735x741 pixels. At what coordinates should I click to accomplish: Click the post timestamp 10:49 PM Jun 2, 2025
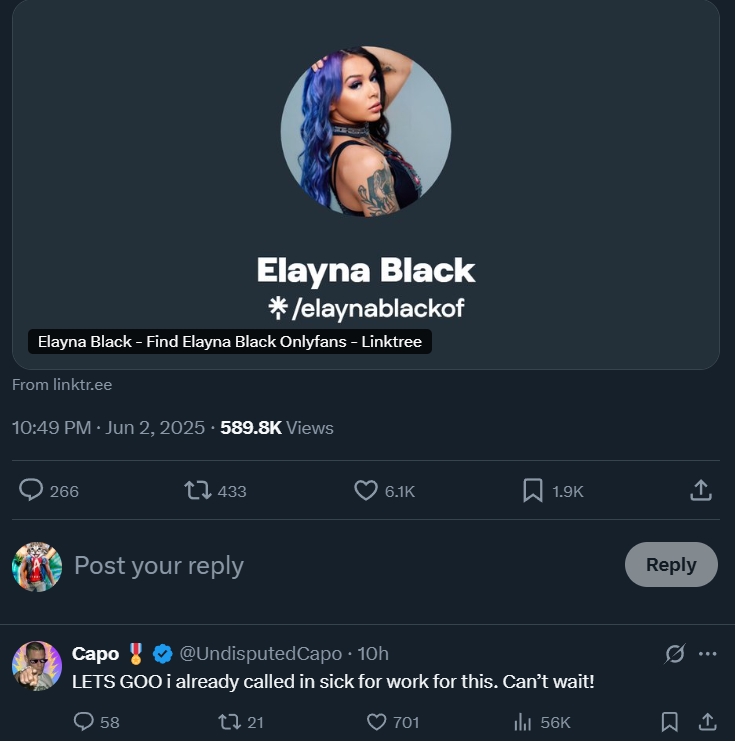coord(108,428)
